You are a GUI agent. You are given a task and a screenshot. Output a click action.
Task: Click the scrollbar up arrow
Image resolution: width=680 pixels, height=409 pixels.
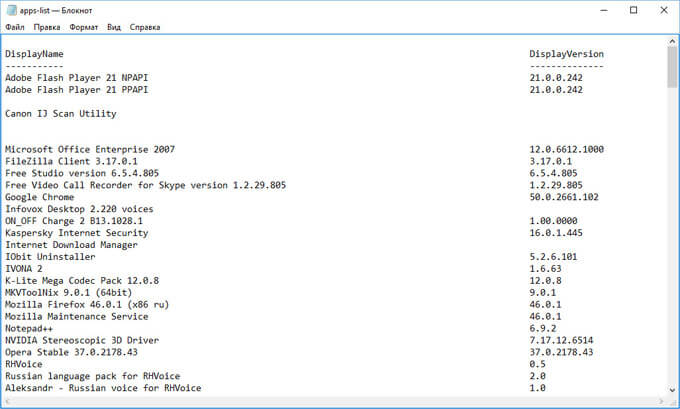[672, 42]
